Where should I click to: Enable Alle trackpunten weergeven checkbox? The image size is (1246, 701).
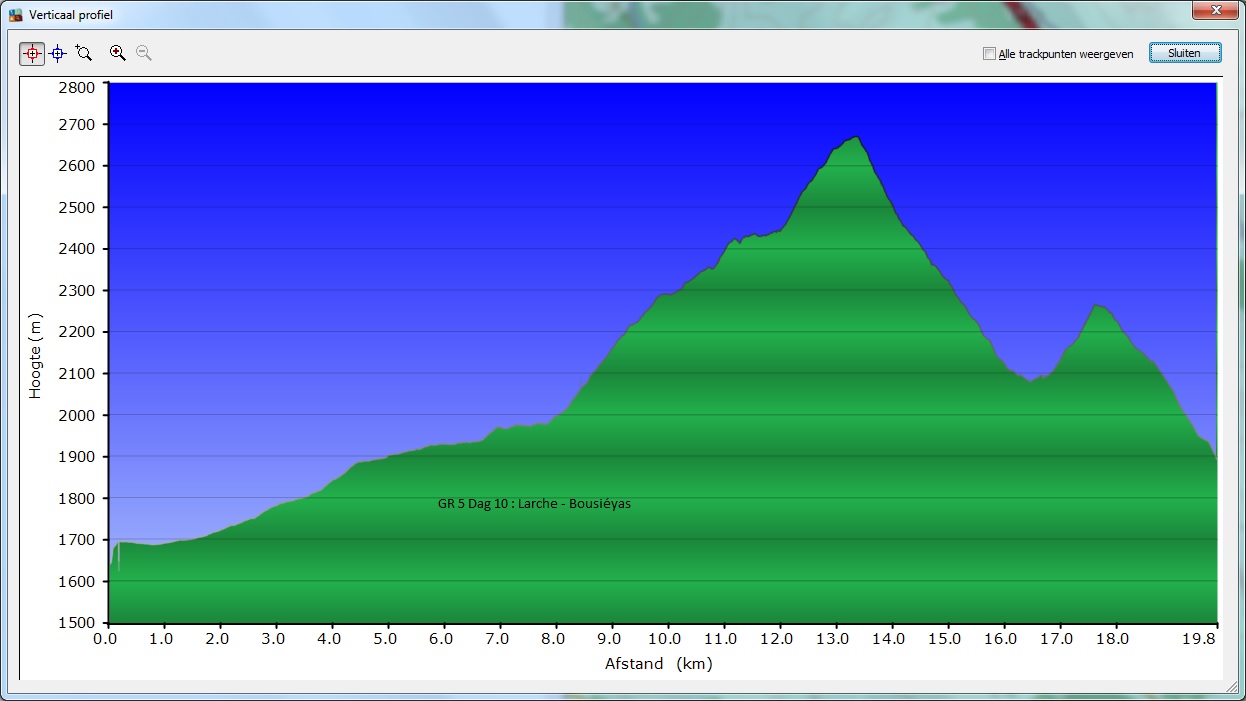point(989,54)
